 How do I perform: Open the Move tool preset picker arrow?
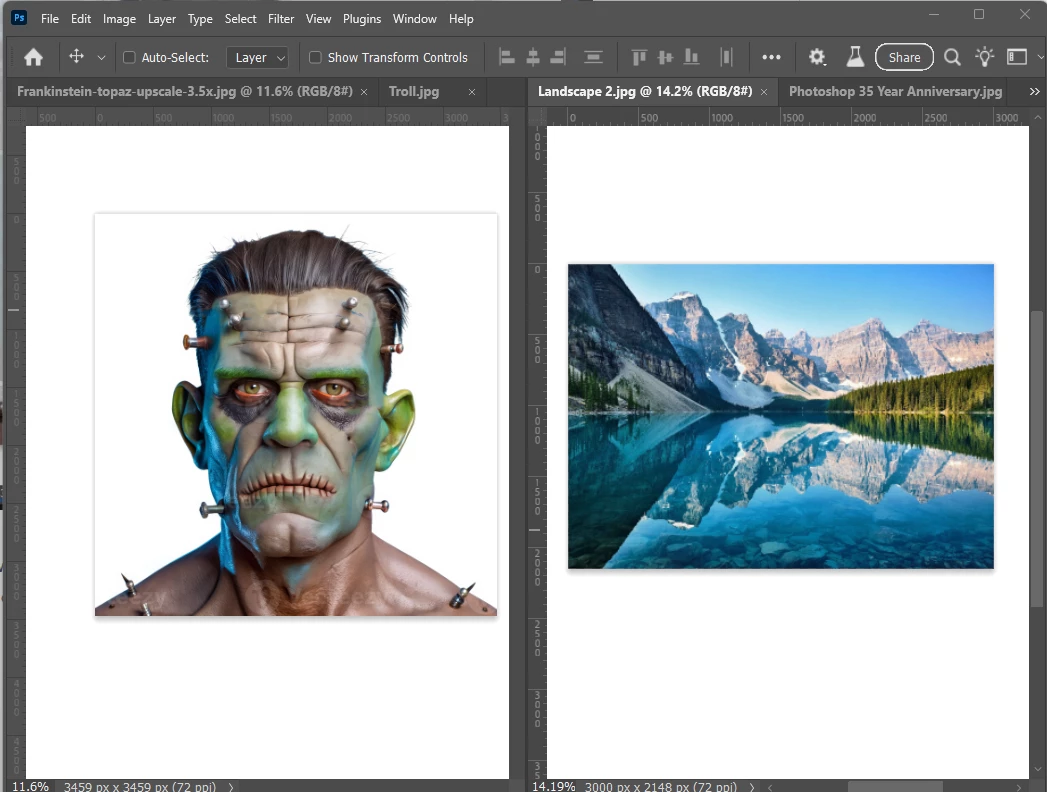click(101, 58)
